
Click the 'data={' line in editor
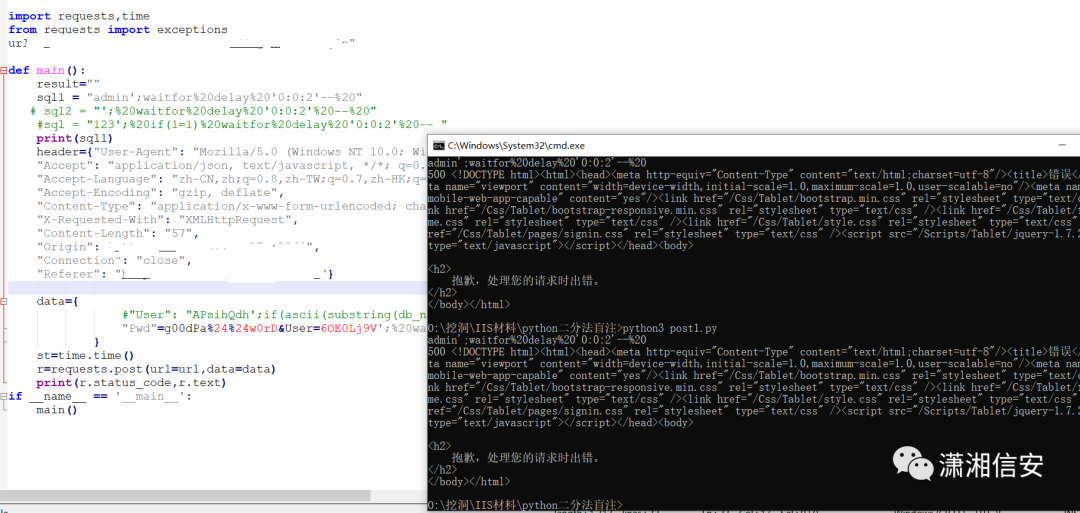(58, 302)
